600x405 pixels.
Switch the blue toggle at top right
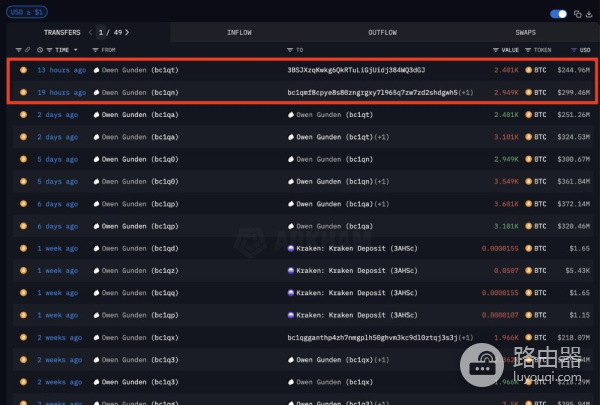pos(558,14)
